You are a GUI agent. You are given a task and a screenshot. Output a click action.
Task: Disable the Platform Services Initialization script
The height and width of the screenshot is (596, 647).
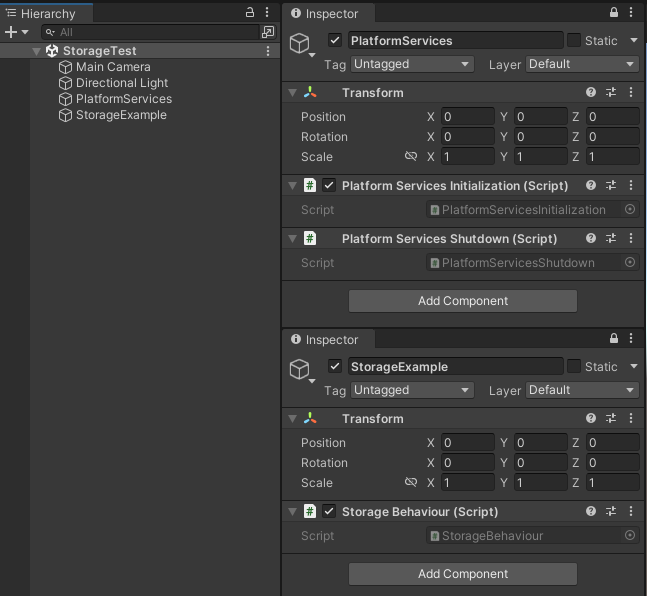tap(329, 185)
